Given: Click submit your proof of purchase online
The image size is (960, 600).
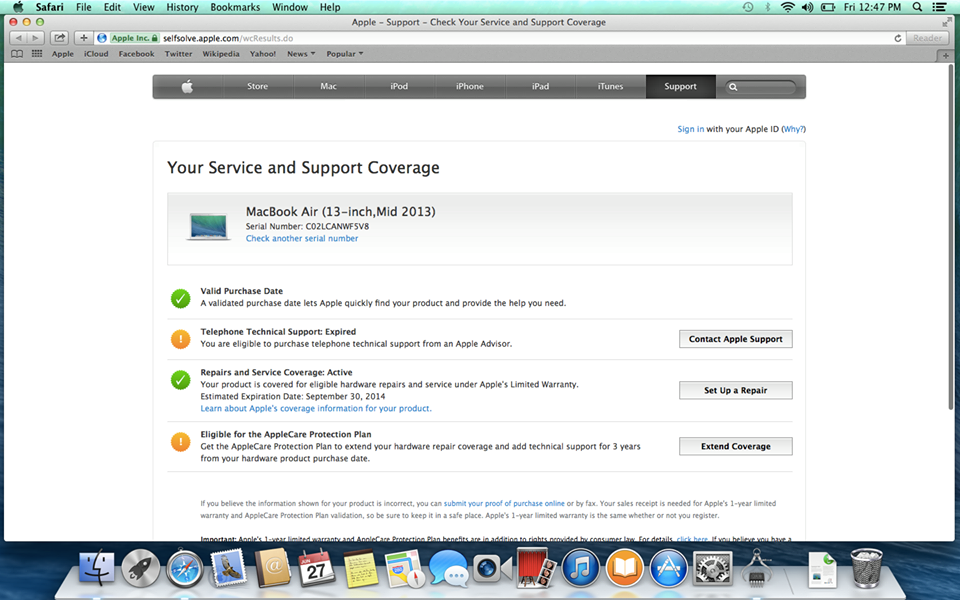Looking at the screenshot, I should [x=504, y=503].
